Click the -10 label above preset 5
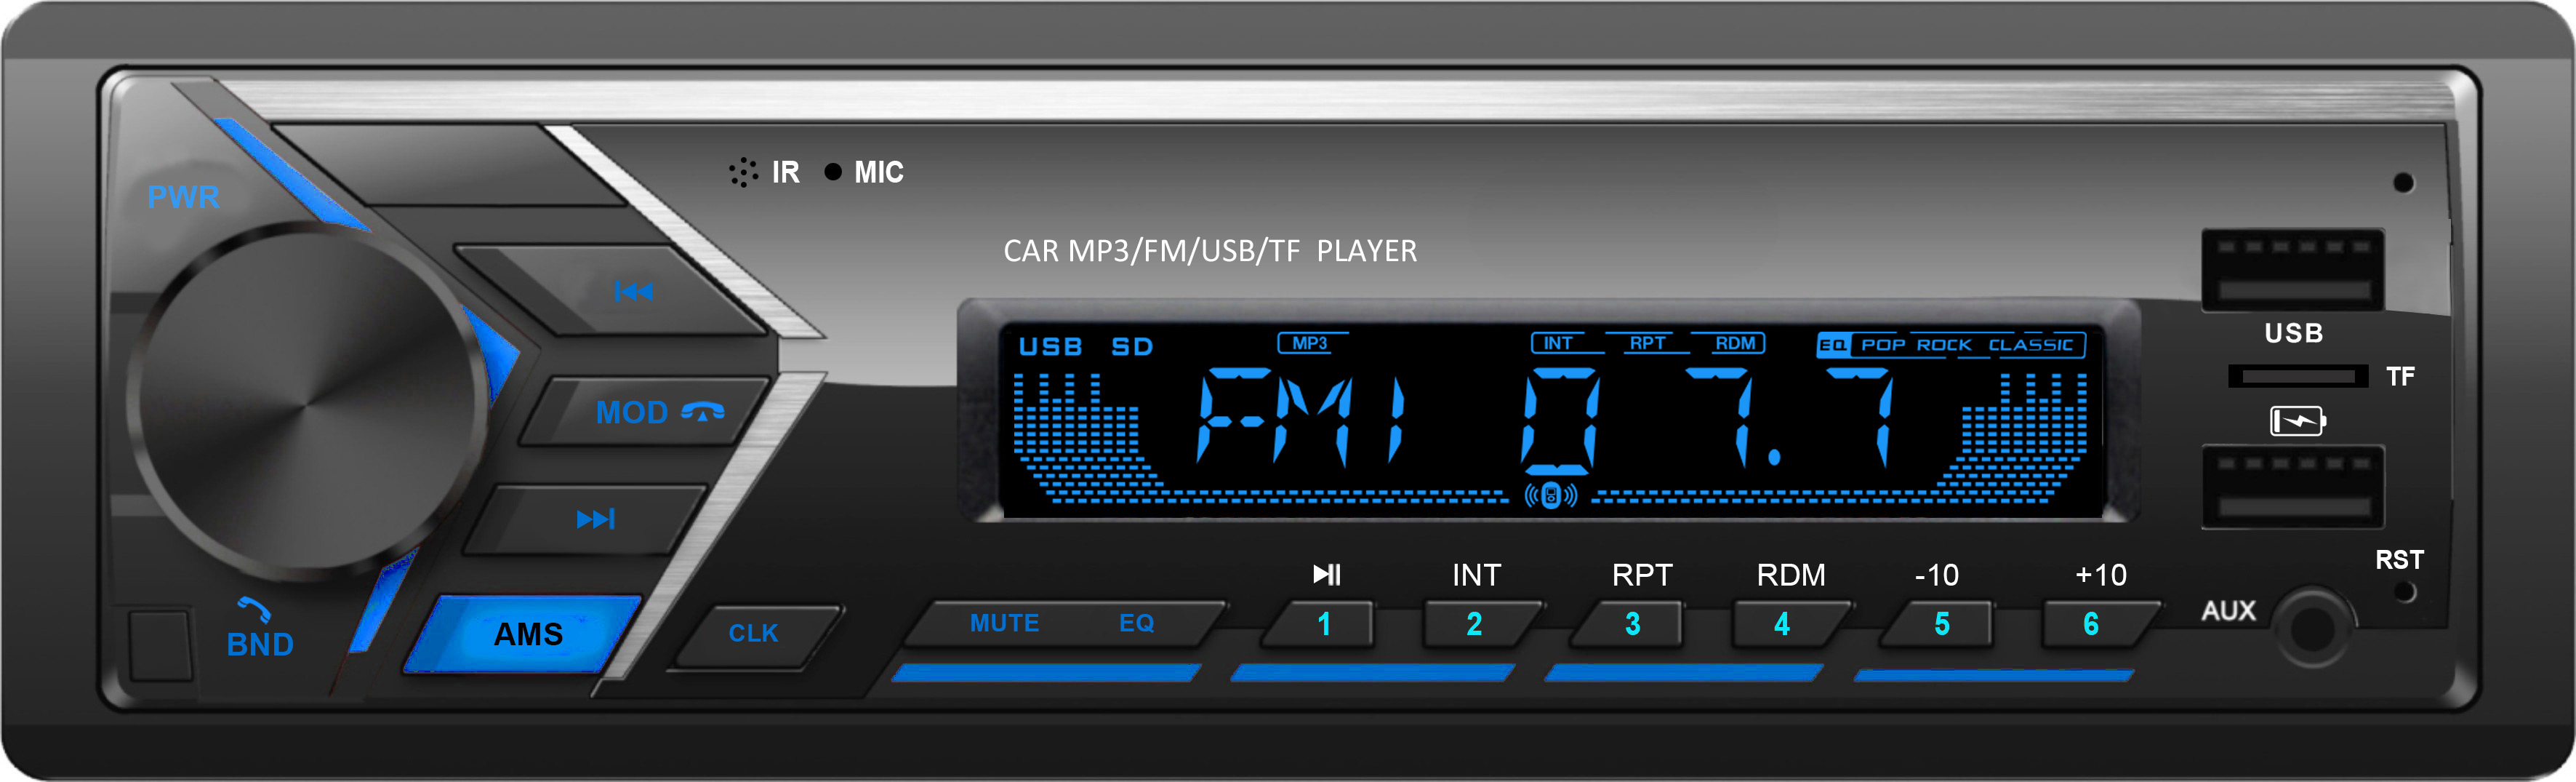 point(1936,575)
